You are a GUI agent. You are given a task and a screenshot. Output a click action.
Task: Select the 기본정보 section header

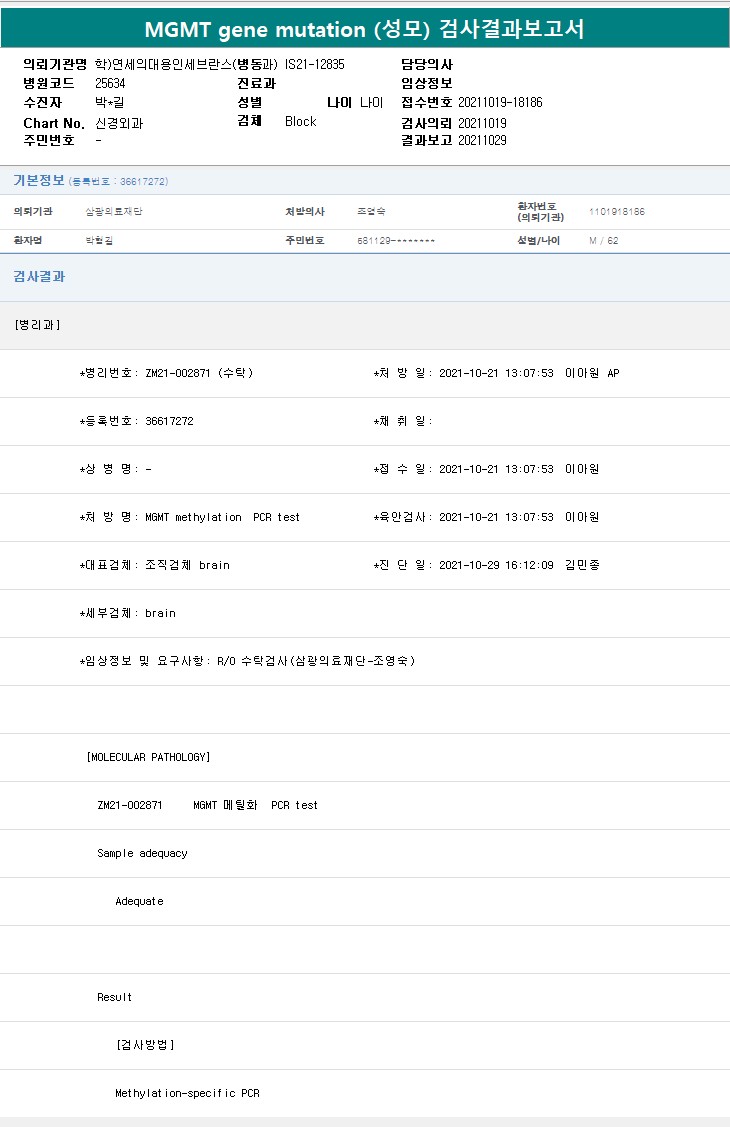(39, 180)
